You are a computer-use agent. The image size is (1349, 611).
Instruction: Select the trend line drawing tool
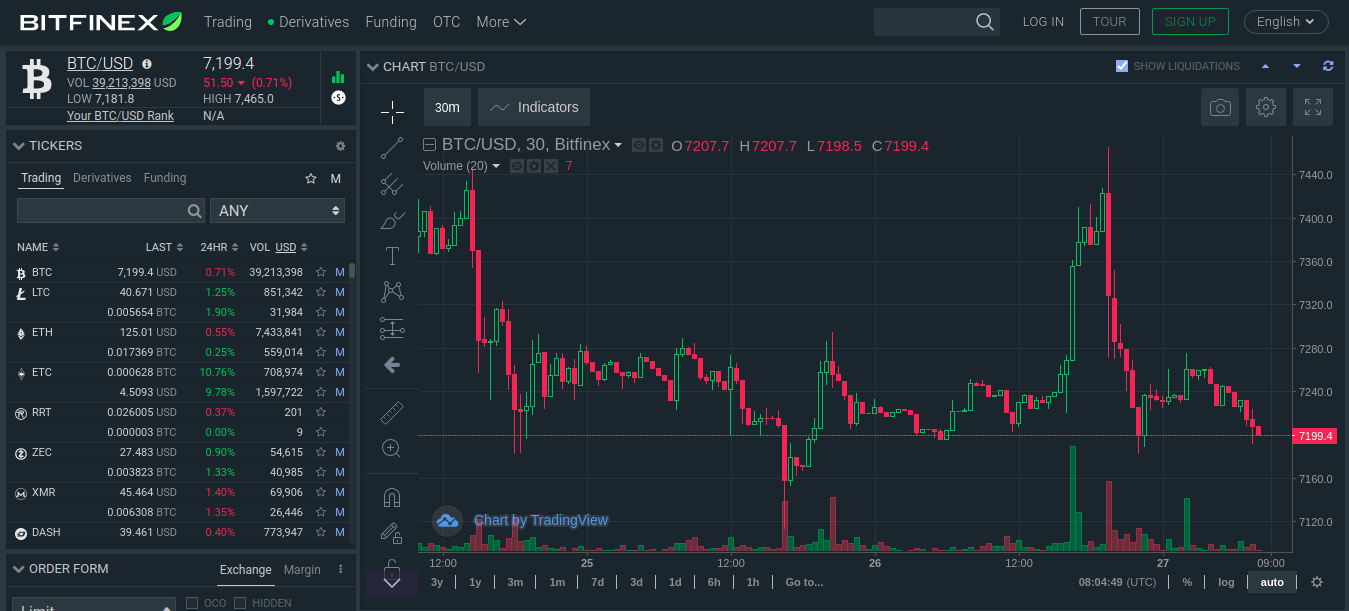pyautogui.click(x=392, y=148)
